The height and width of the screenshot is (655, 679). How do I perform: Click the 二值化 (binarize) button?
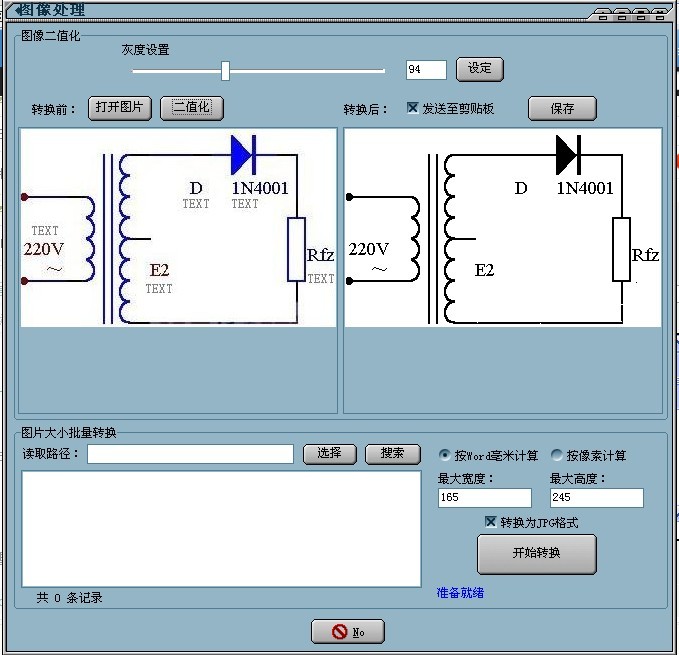191,108
